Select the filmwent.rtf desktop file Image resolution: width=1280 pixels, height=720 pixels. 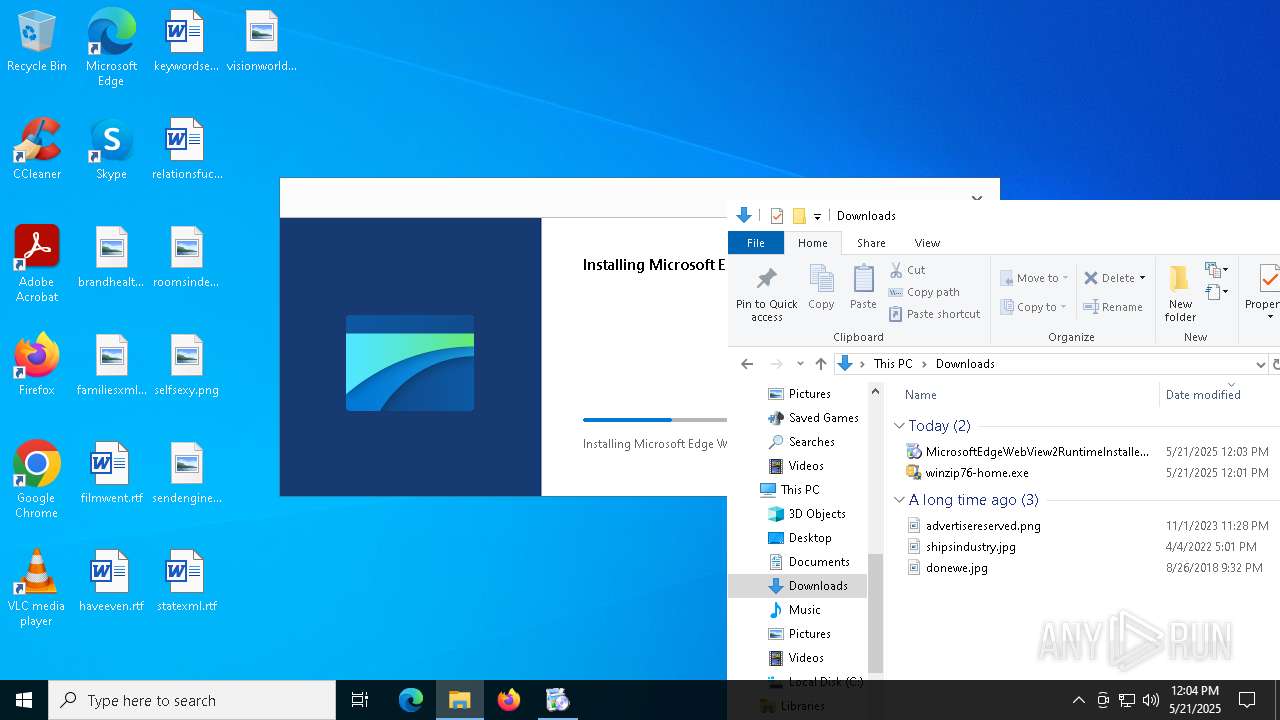click(x=111, y=473)
